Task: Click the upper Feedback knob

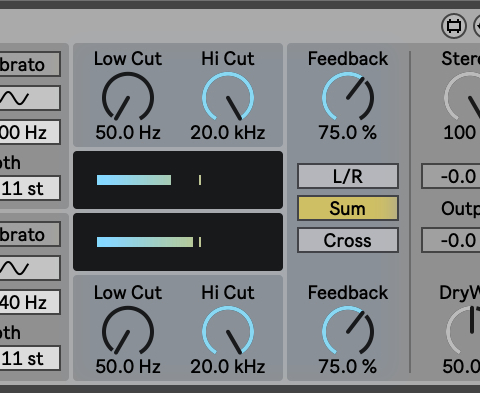Action: (x=348, y=98)
